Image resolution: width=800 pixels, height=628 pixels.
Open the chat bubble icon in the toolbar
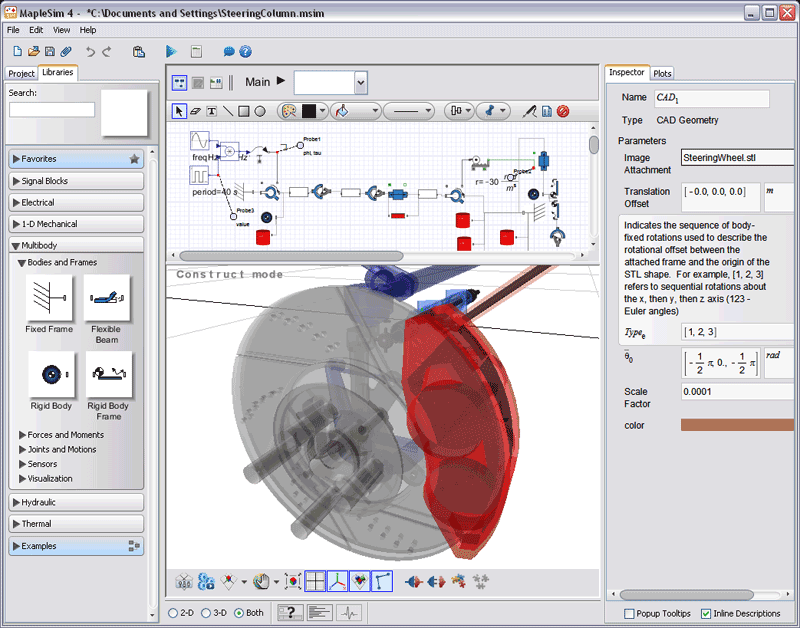point(229,52)
